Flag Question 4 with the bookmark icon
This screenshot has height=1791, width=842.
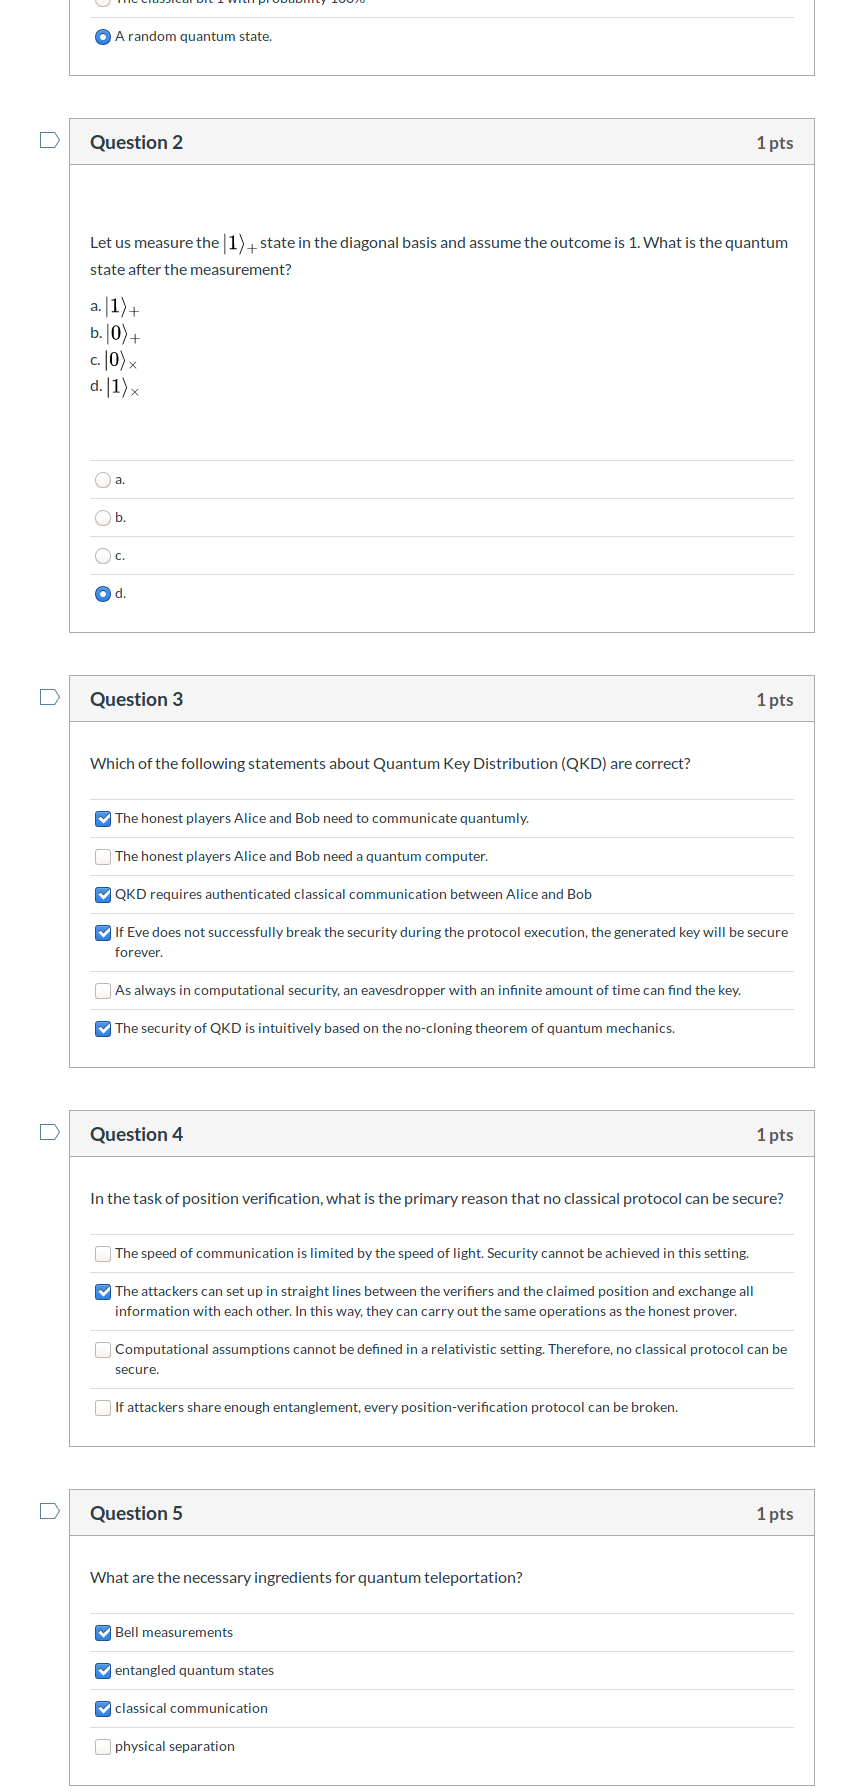tap(49, 1132)
